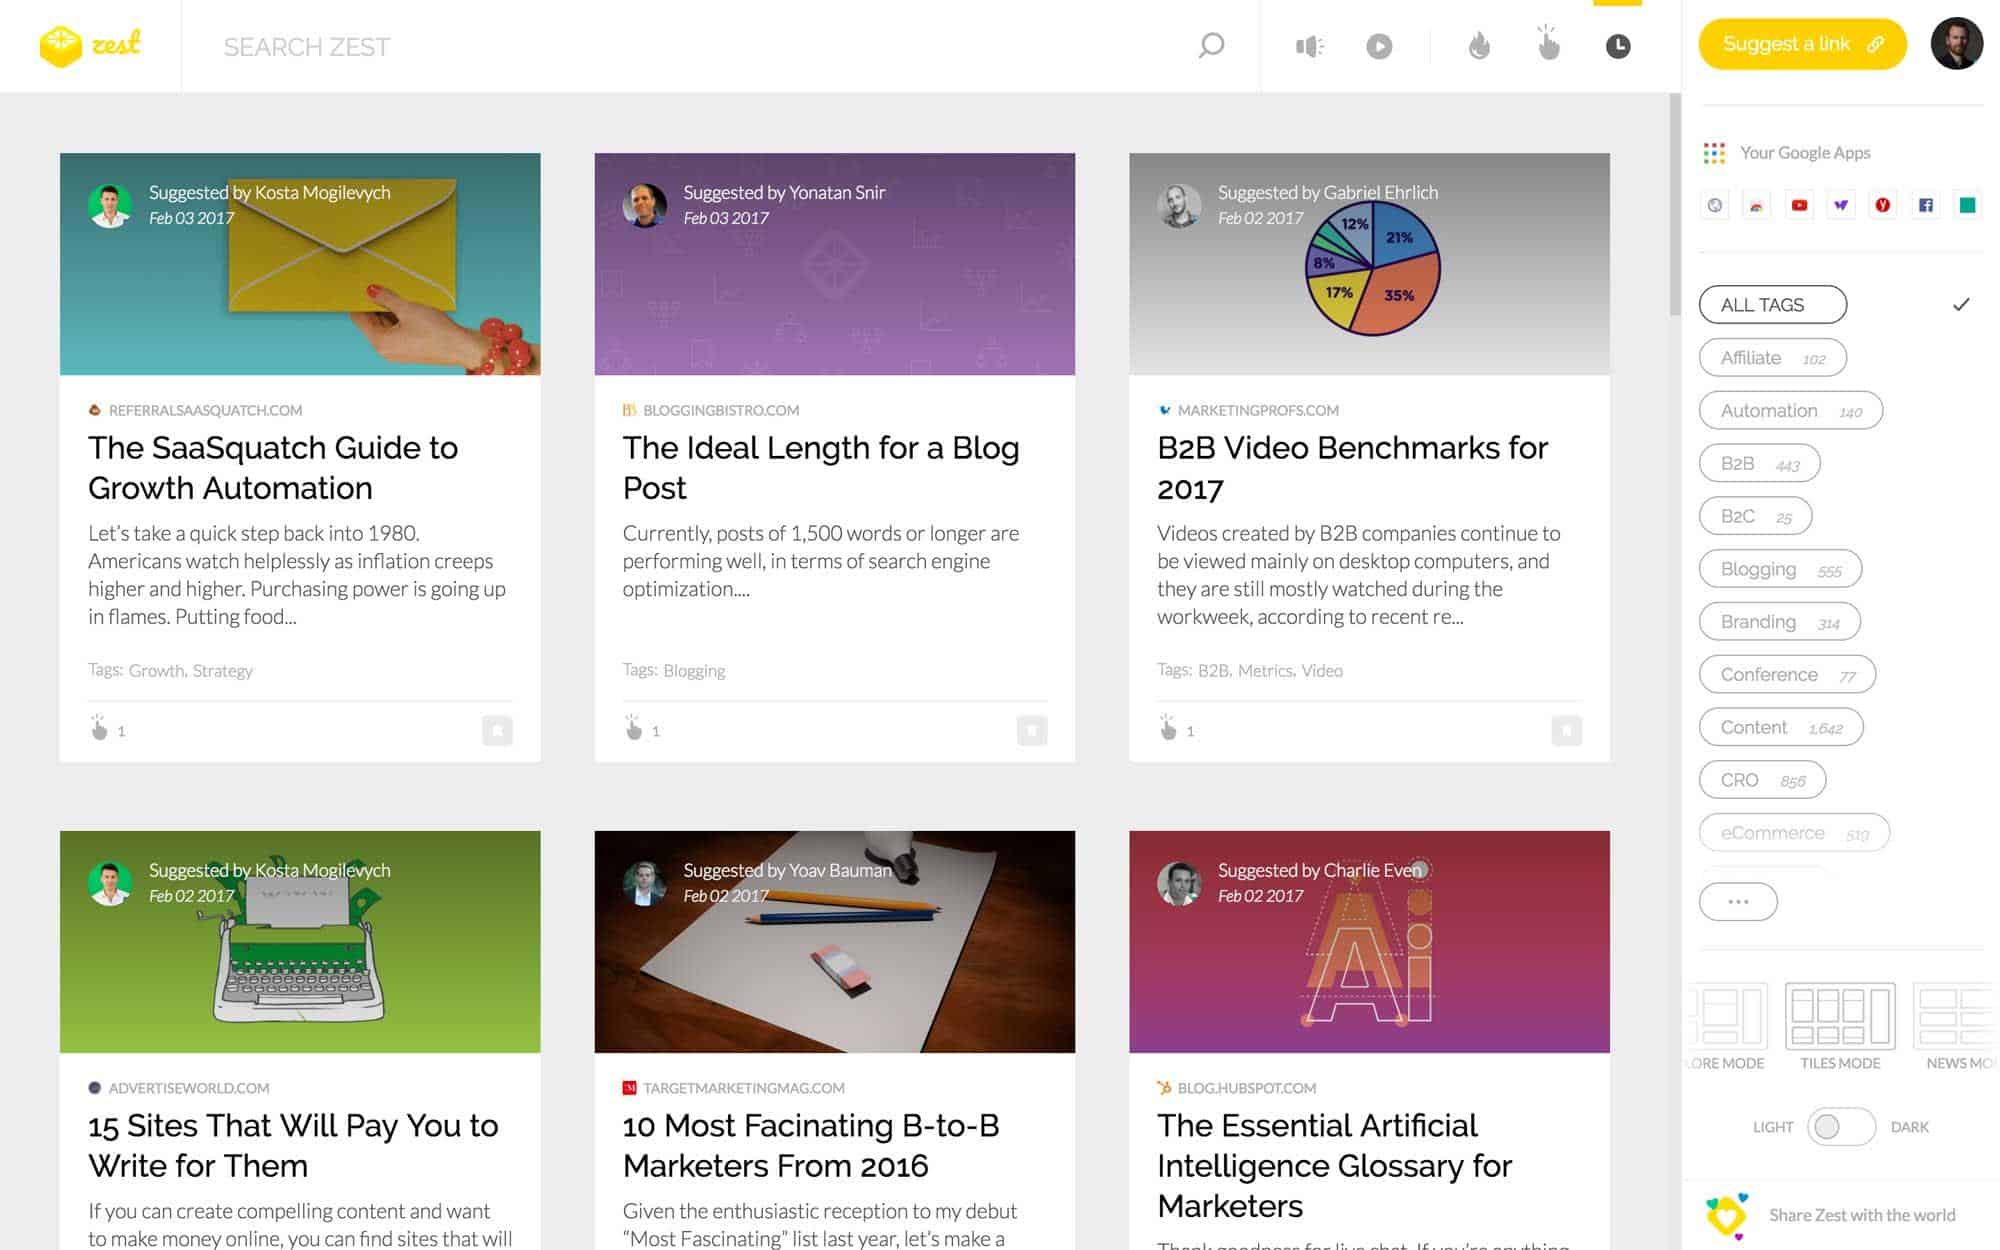Toggle the Conference tag filter
The image size is (2000, 1250).
point(1787,675)
